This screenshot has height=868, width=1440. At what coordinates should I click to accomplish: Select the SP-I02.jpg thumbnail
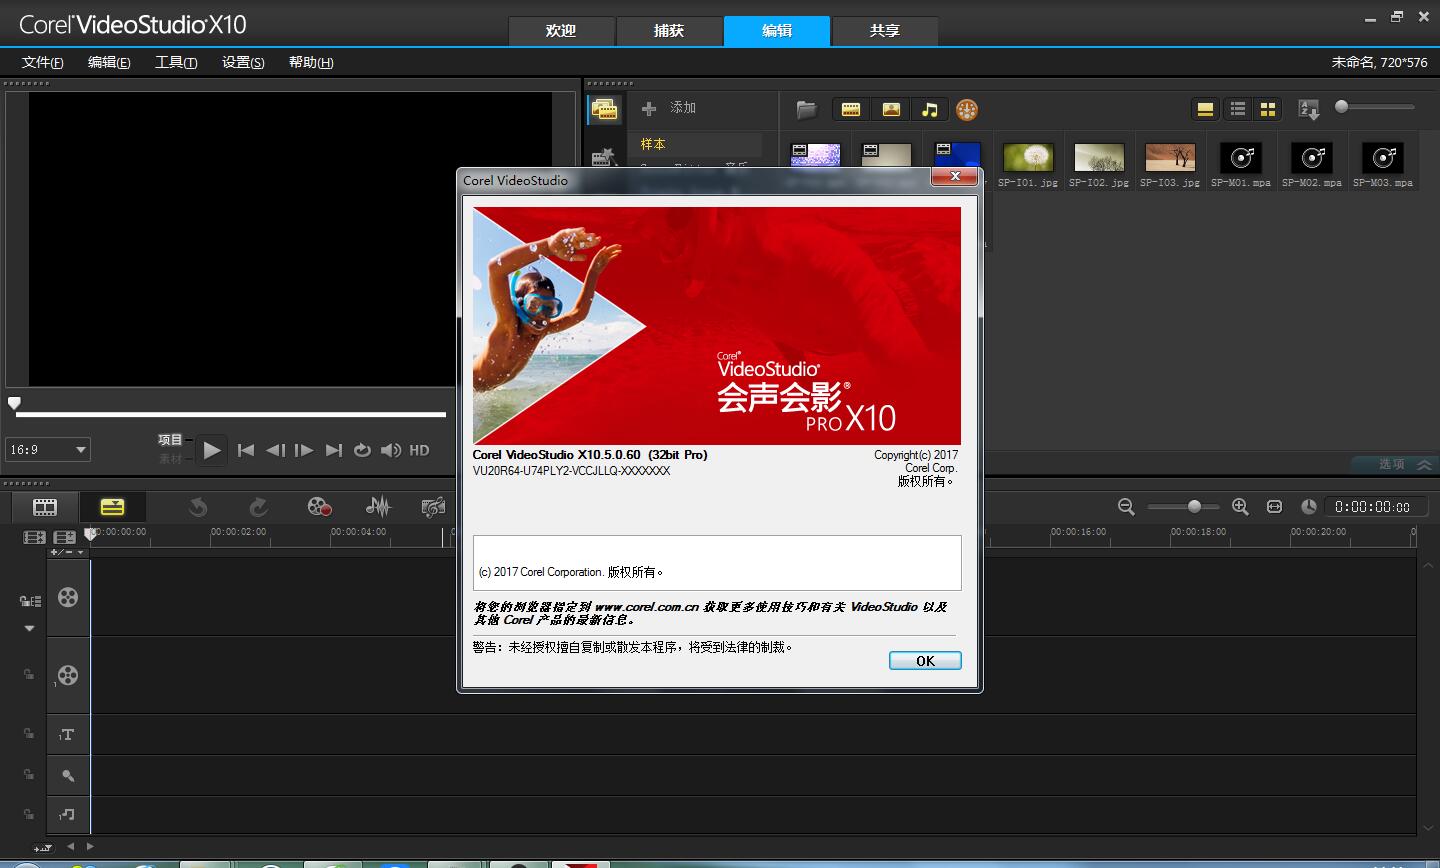1099,158
